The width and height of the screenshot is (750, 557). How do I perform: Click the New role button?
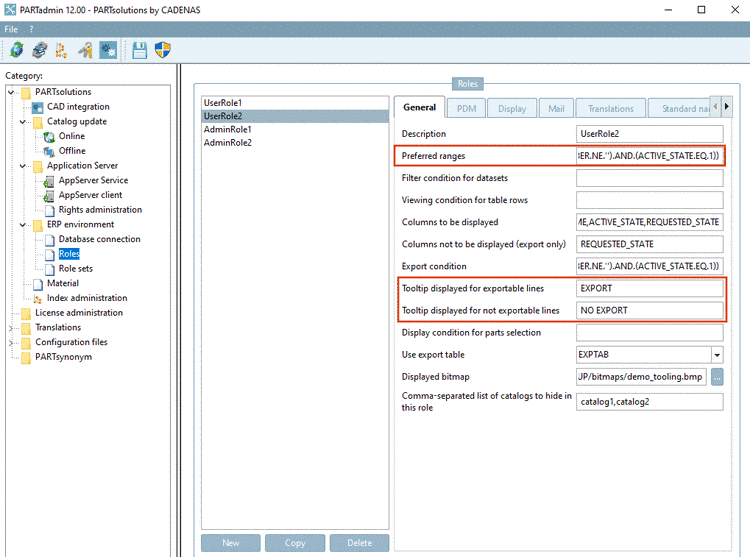231,543
